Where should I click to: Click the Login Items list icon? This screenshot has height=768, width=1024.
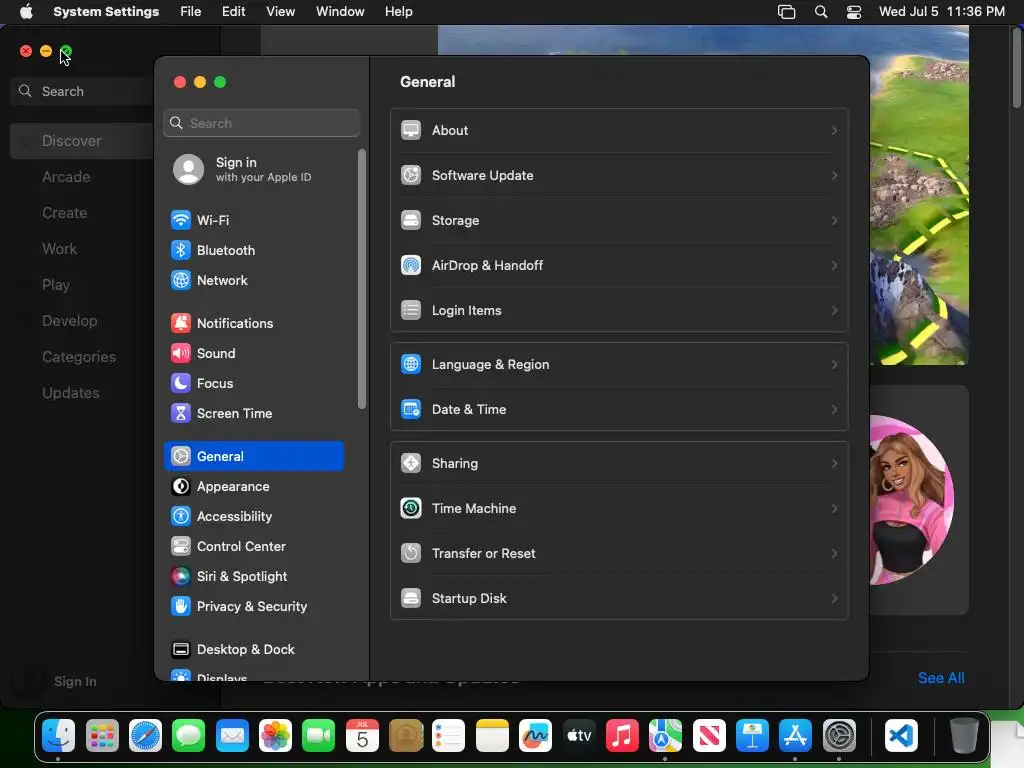411,310
